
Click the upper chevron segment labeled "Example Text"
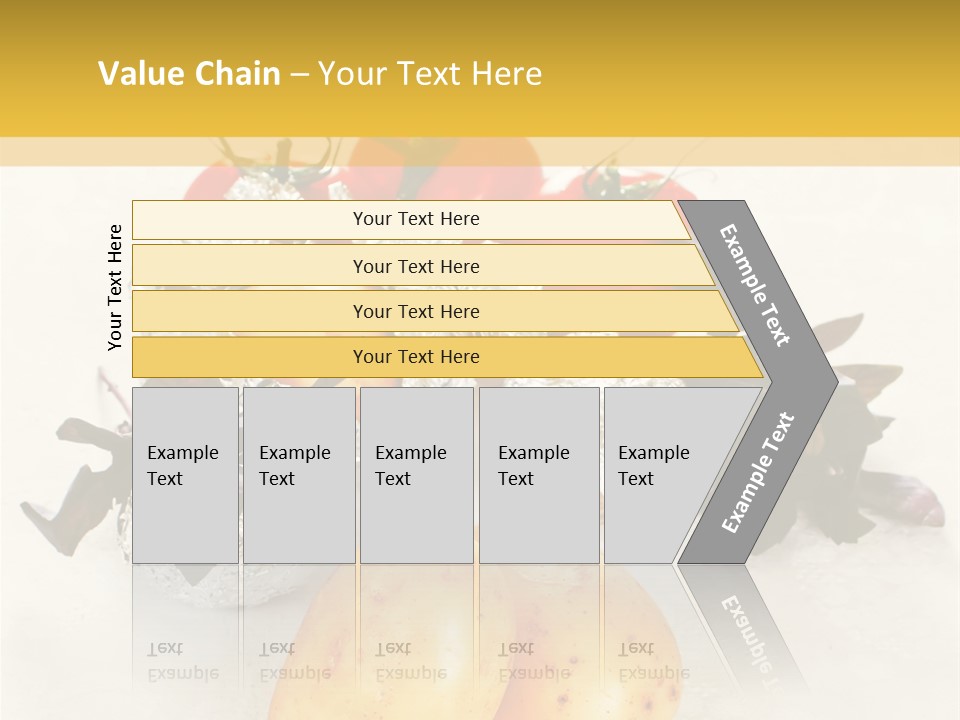(x=757, y=285)
